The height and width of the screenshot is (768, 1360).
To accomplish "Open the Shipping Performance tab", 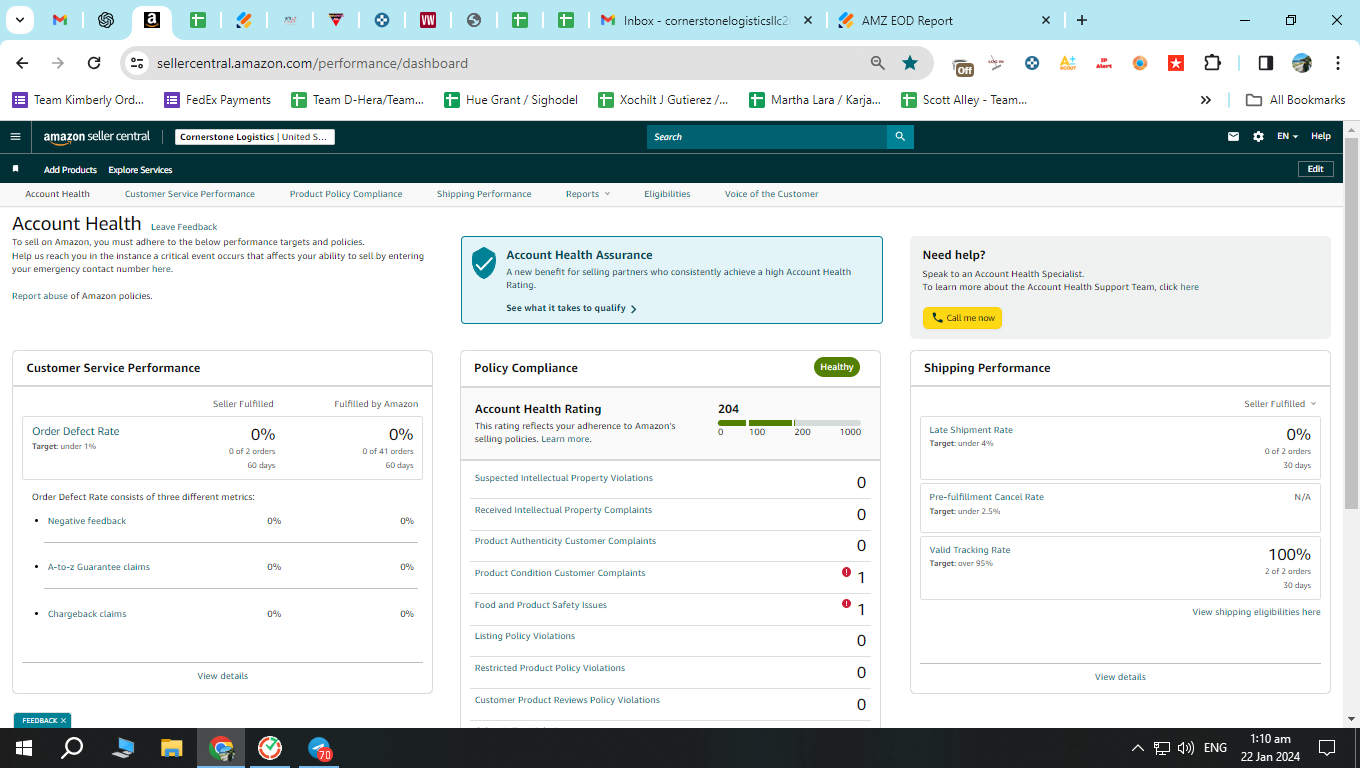I will (484, 194).
